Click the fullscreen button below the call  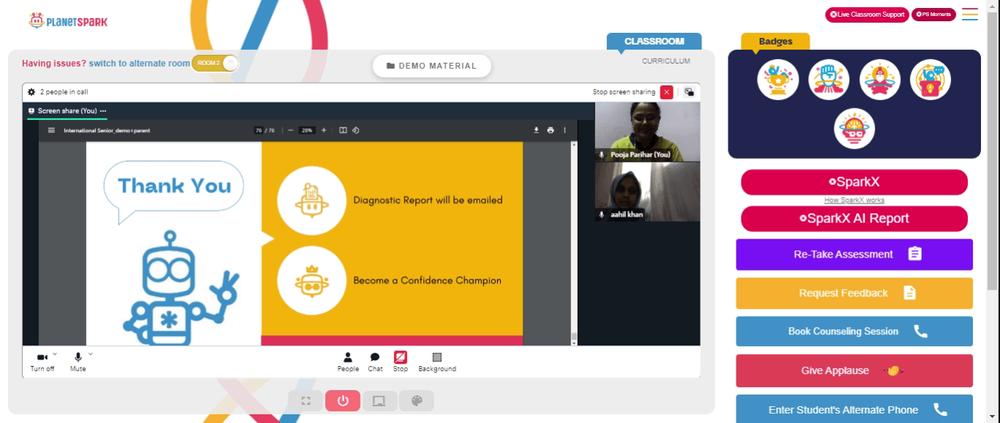(x=305, y=401)
